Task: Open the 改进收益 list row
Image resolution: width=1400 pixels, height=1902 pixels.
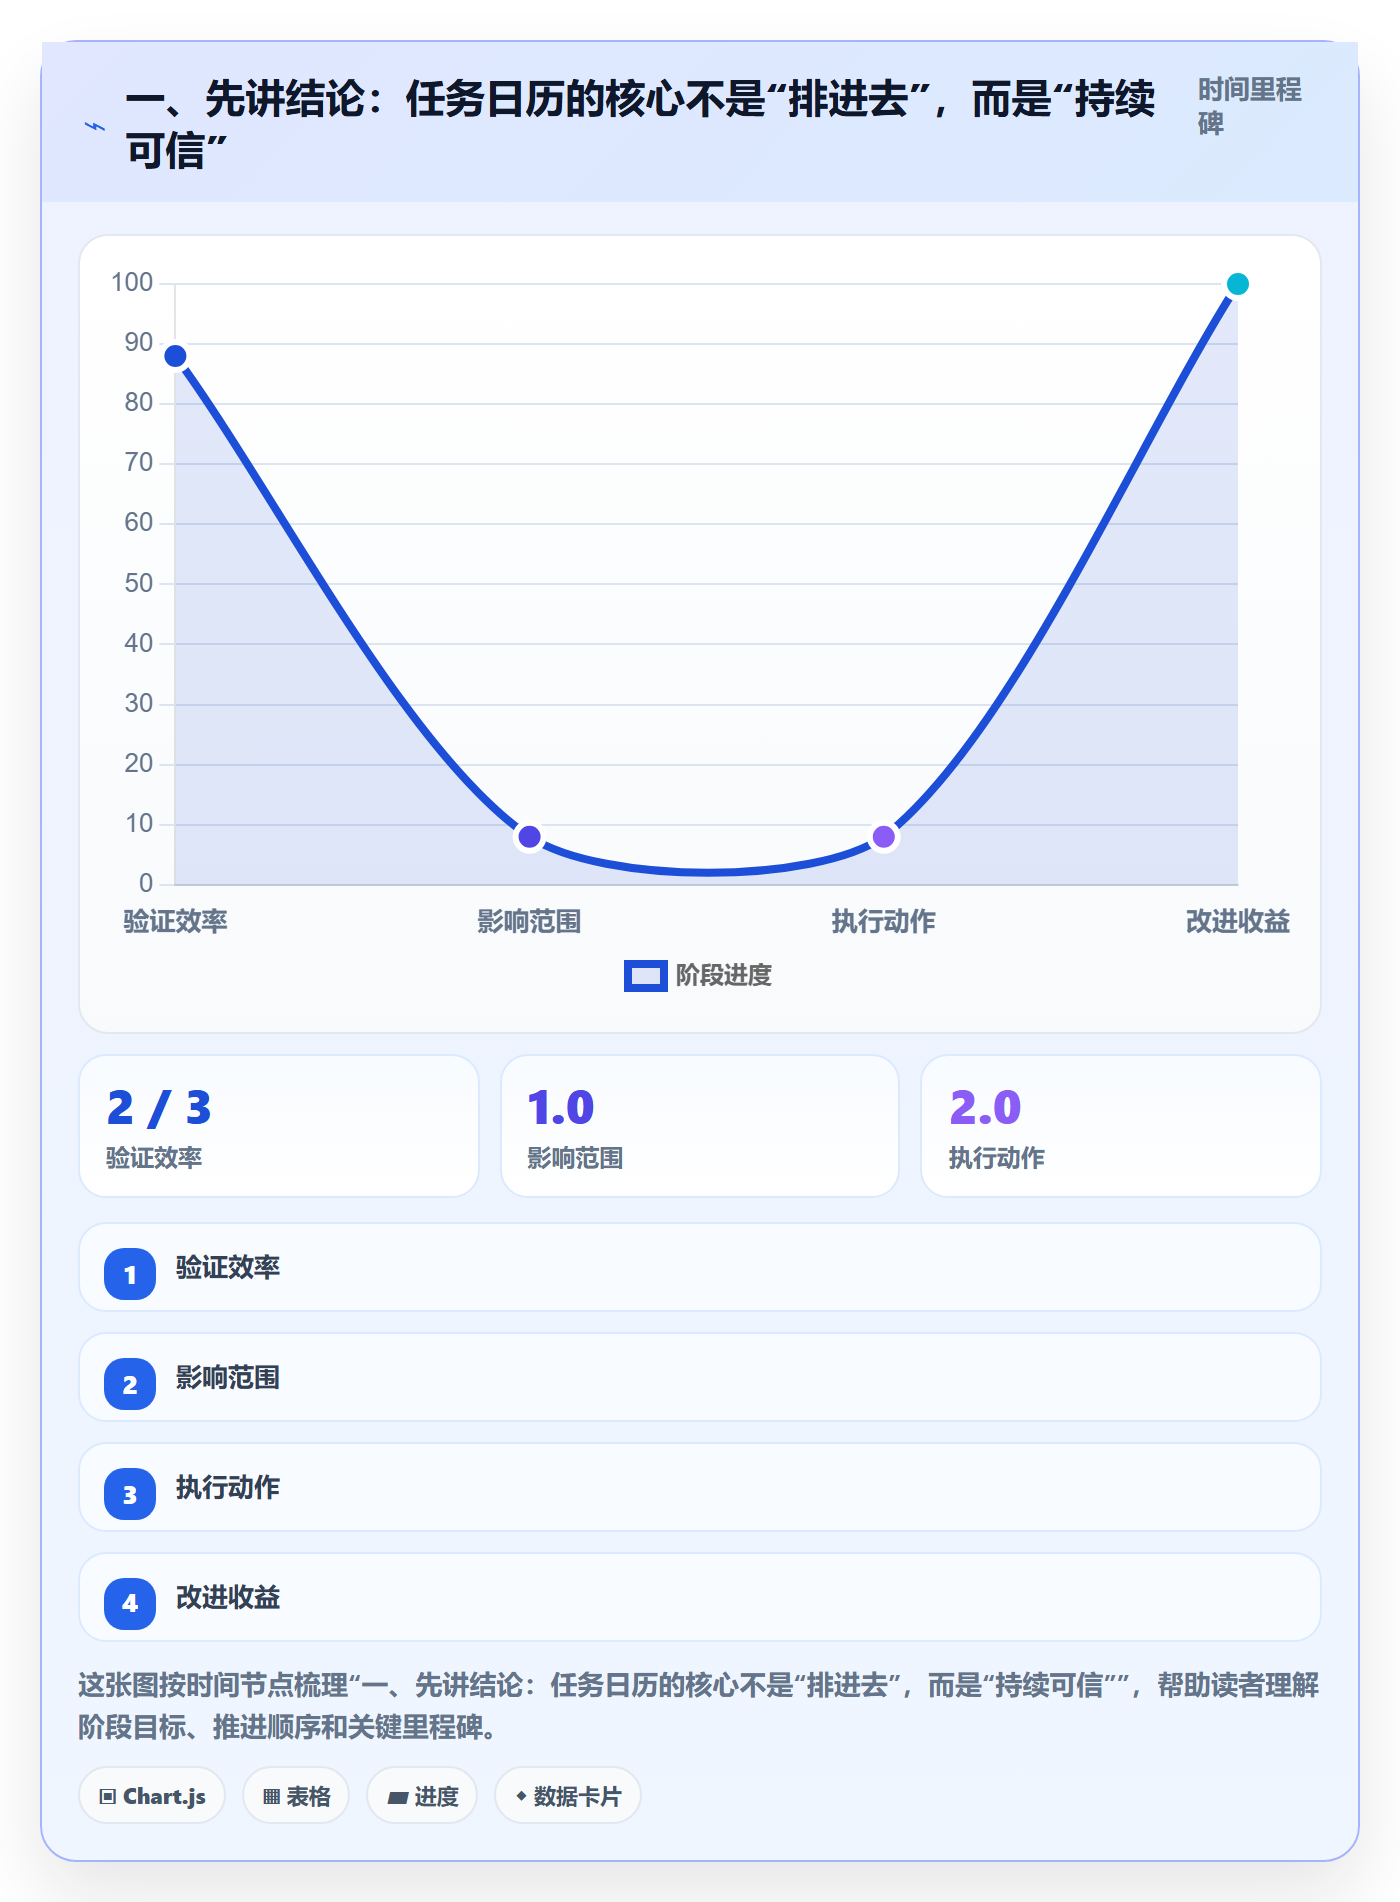Action: tap(700, 1597)
